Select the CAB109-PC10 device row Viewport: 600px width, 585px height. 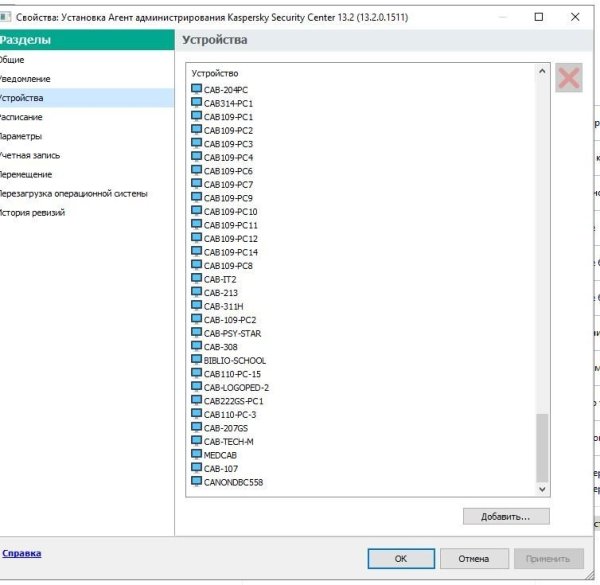(x=225, y=212)
